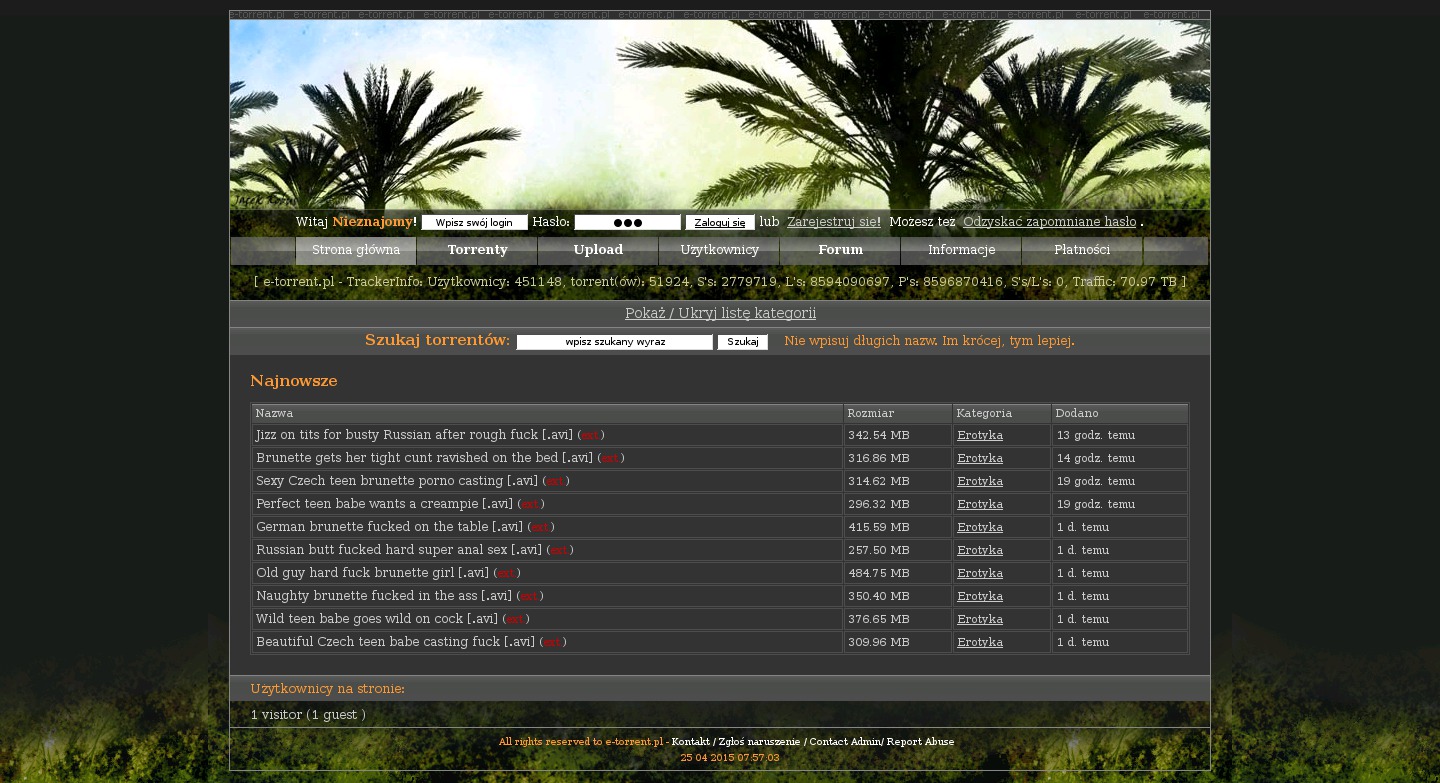
Task: Open the Upload page
Action: (x=598, y=250)
